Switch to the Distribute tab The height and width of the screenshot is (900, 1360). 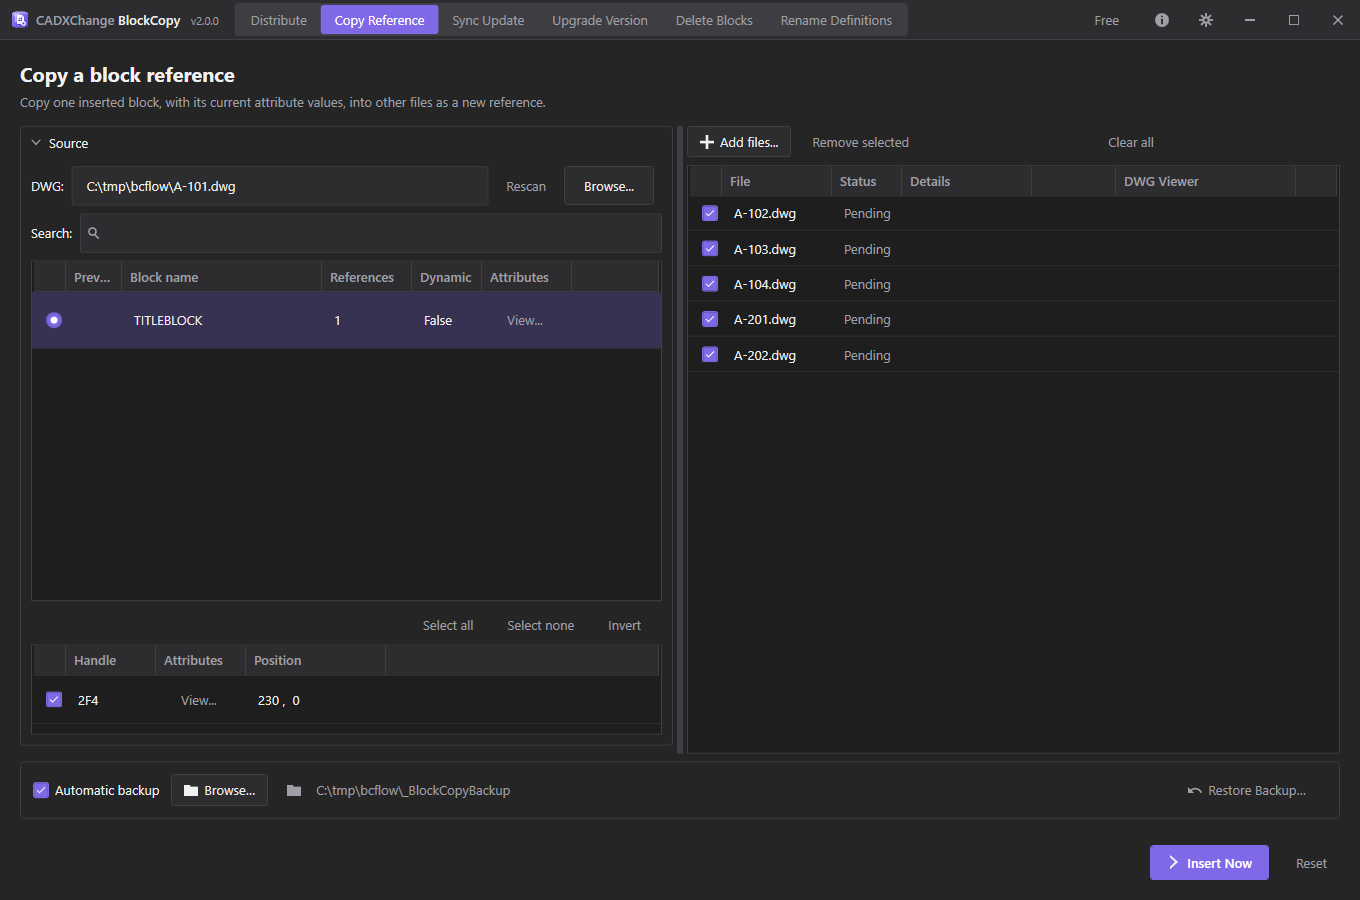[278, 20]
